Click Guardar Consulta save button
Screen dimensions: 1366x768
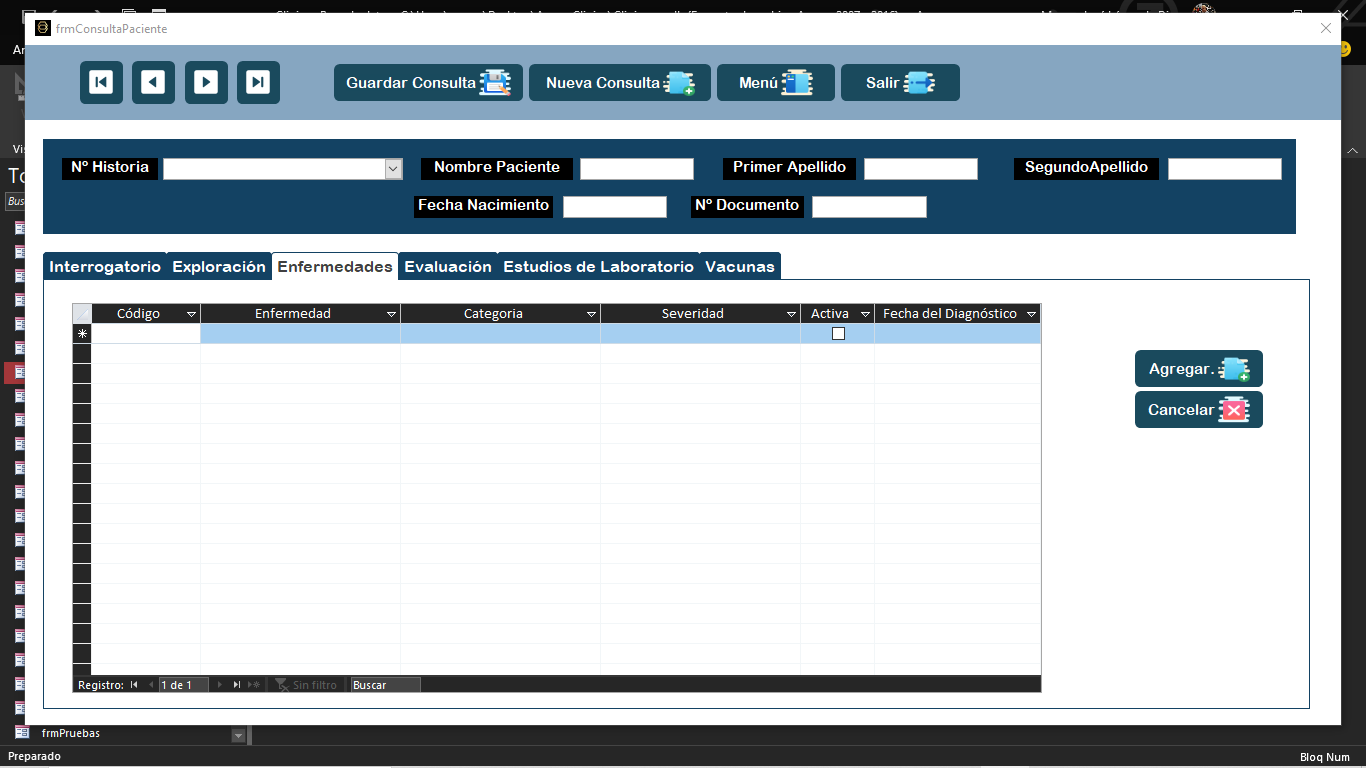(x=428, y=83)
